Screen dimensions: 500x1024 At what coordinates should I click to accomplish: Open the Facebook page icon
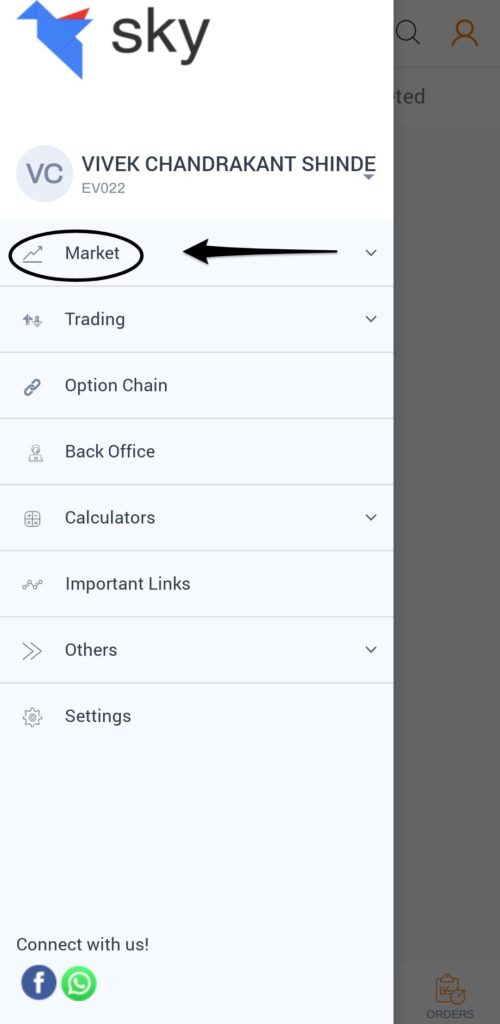click(39, 982)
